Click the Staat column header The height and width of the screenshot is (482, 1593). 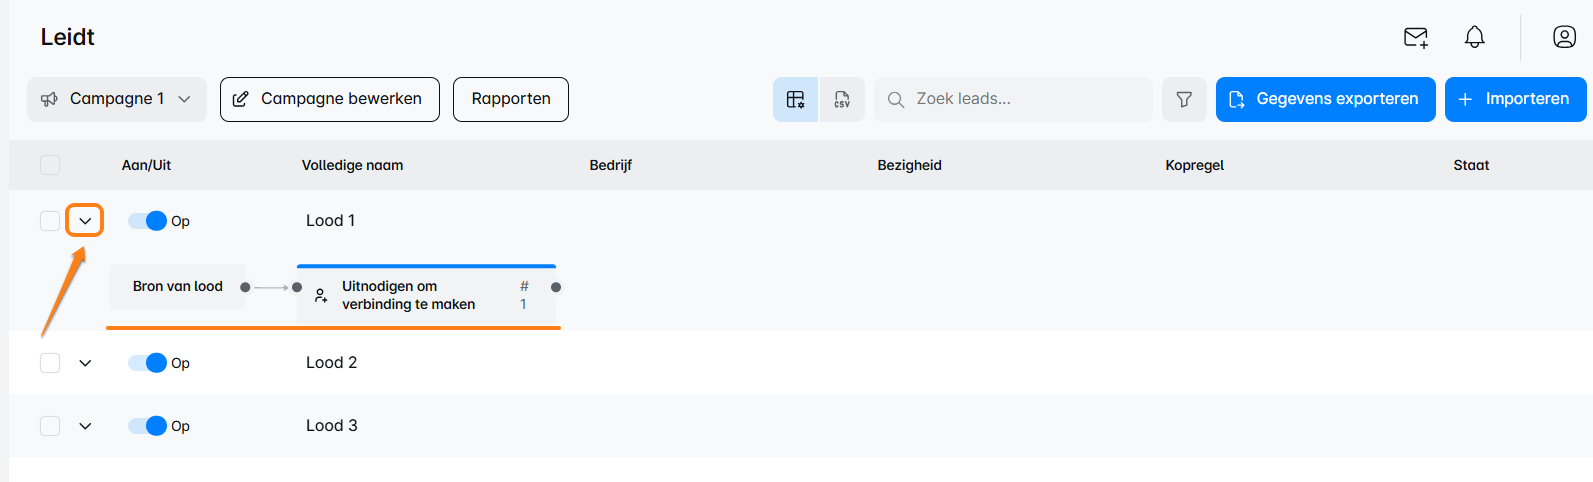pos(1470,165)
